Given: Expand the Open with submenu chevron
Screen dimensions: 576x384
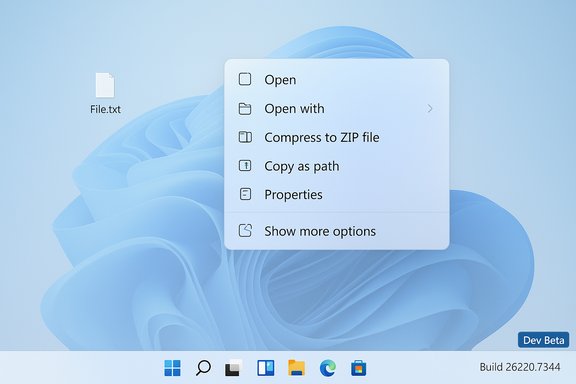Looking at the screenshot, I should (430, 108).
